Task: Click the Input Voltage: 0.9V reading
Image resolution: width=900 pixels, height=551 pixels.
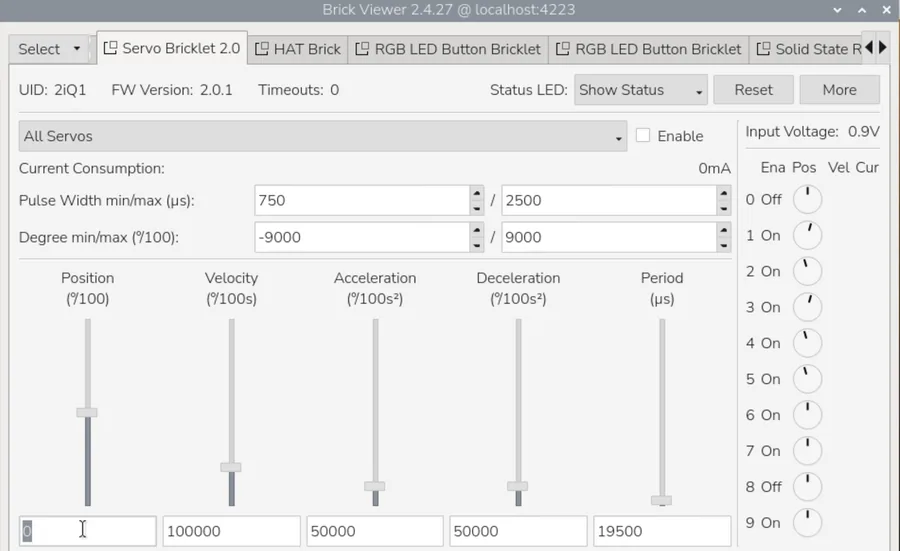Action: point(812,131)
